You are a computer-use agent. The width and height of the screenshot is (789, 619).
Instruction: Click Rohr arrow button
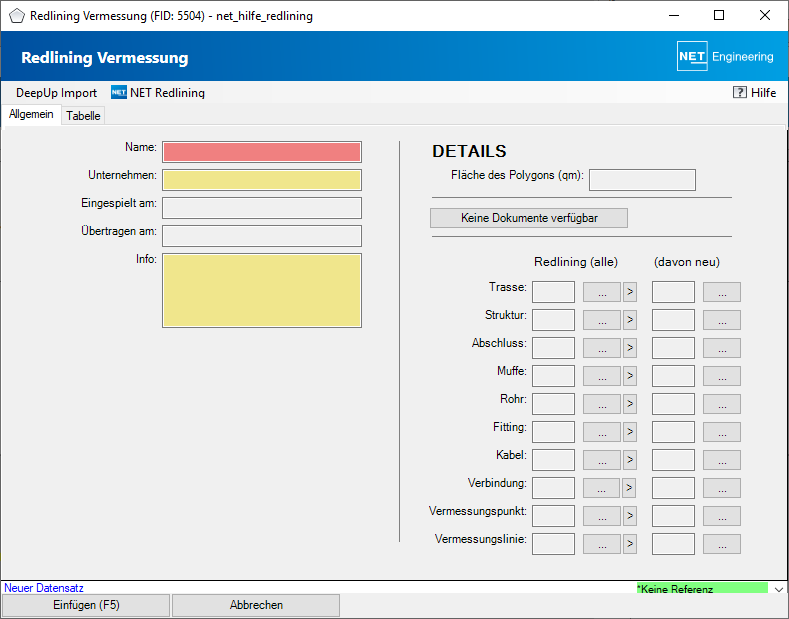tap(629, 404)
